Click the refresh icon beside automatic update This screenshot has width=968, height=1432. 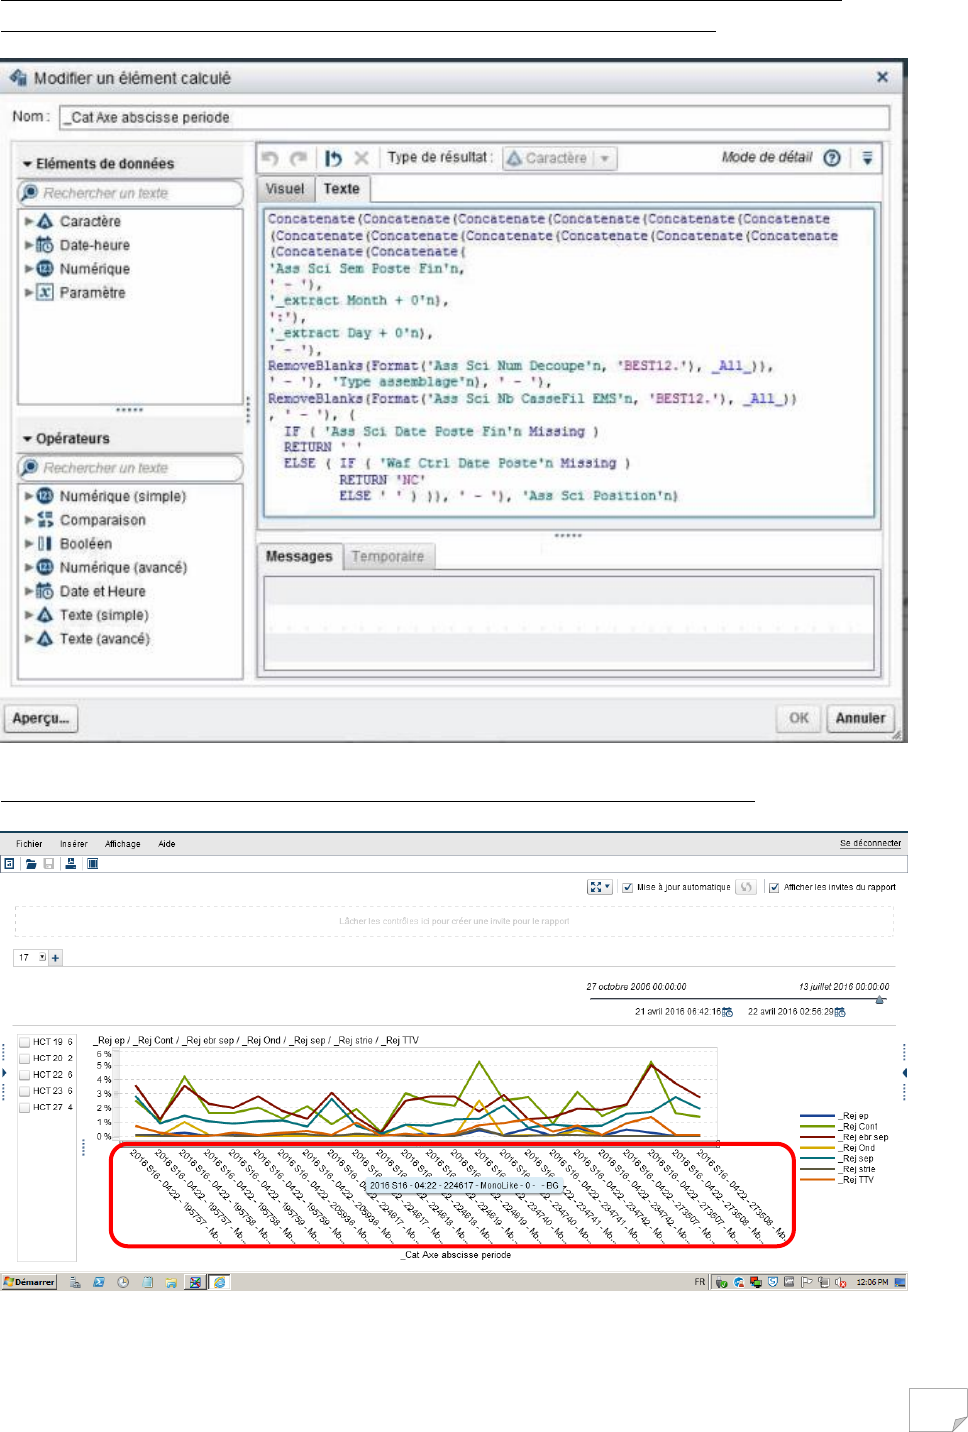point(746,887)
